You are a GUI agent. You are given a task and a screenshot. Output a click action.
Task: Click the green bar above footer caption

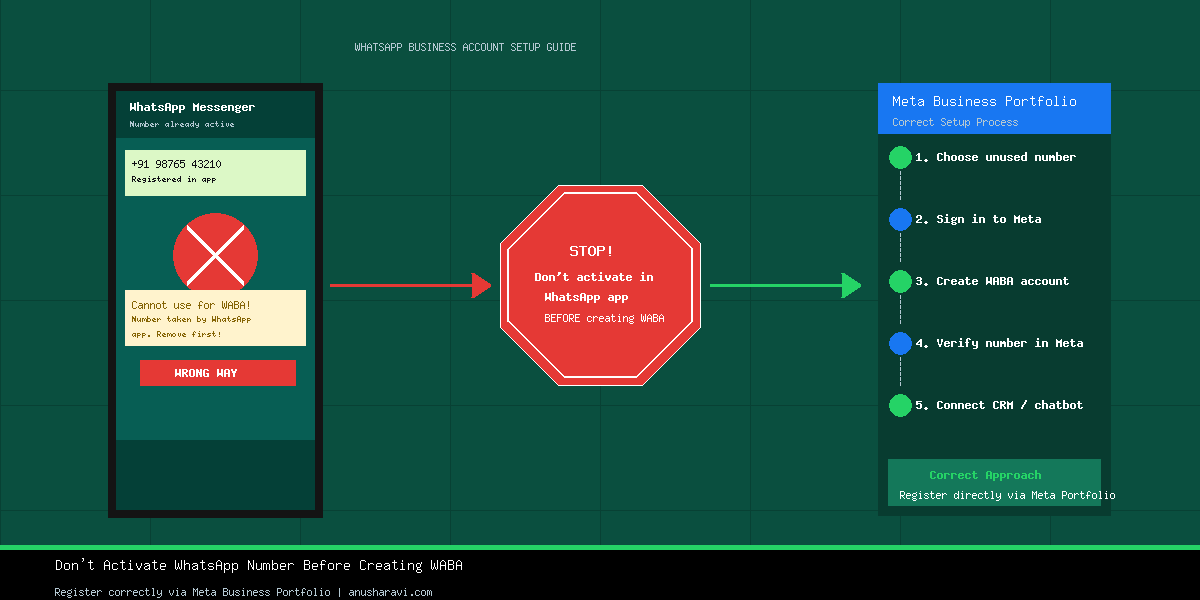point(600,547)
